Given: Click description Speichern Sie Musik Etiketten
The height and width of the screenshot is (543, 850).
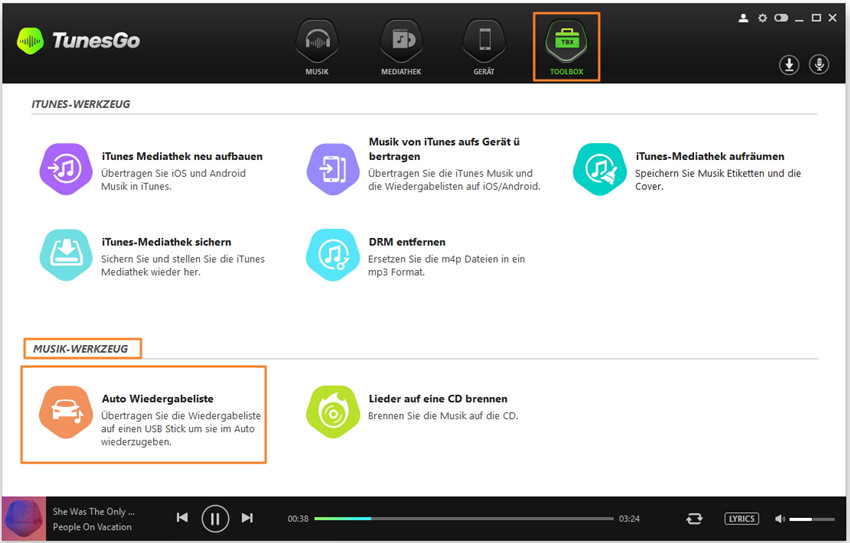Looking at the screenshot, I should click(718, 179).
